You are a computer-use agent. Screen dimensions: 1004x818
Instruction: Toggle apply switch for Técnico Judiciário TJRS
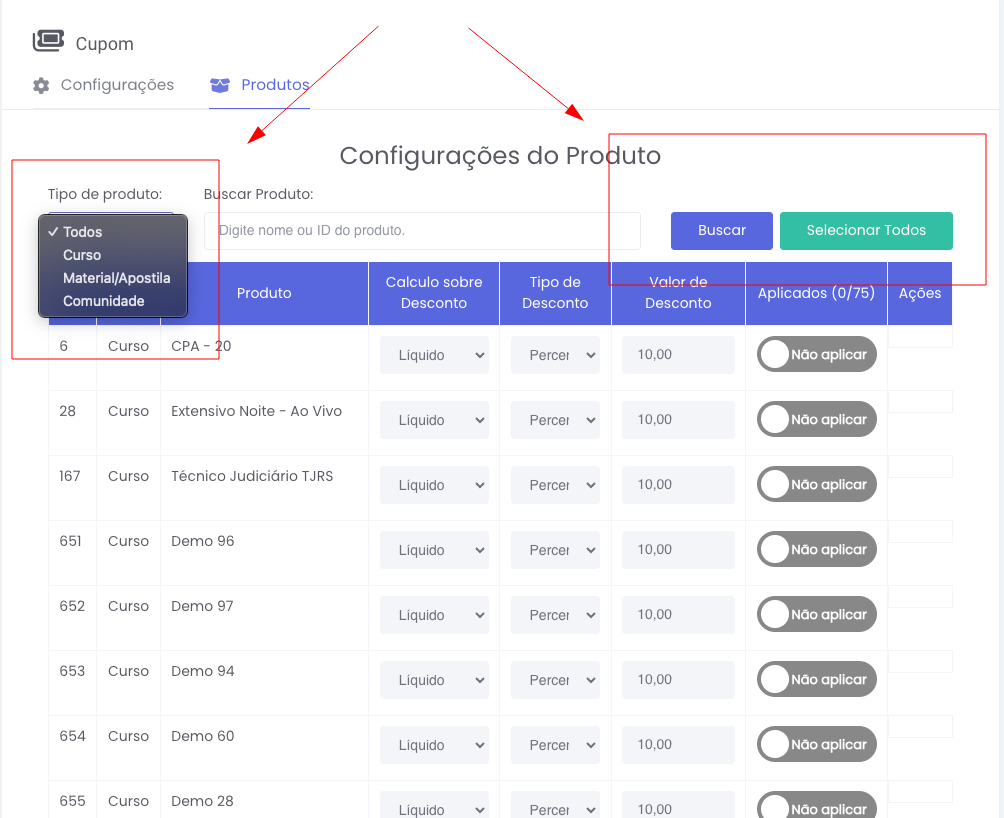point(816,484)
